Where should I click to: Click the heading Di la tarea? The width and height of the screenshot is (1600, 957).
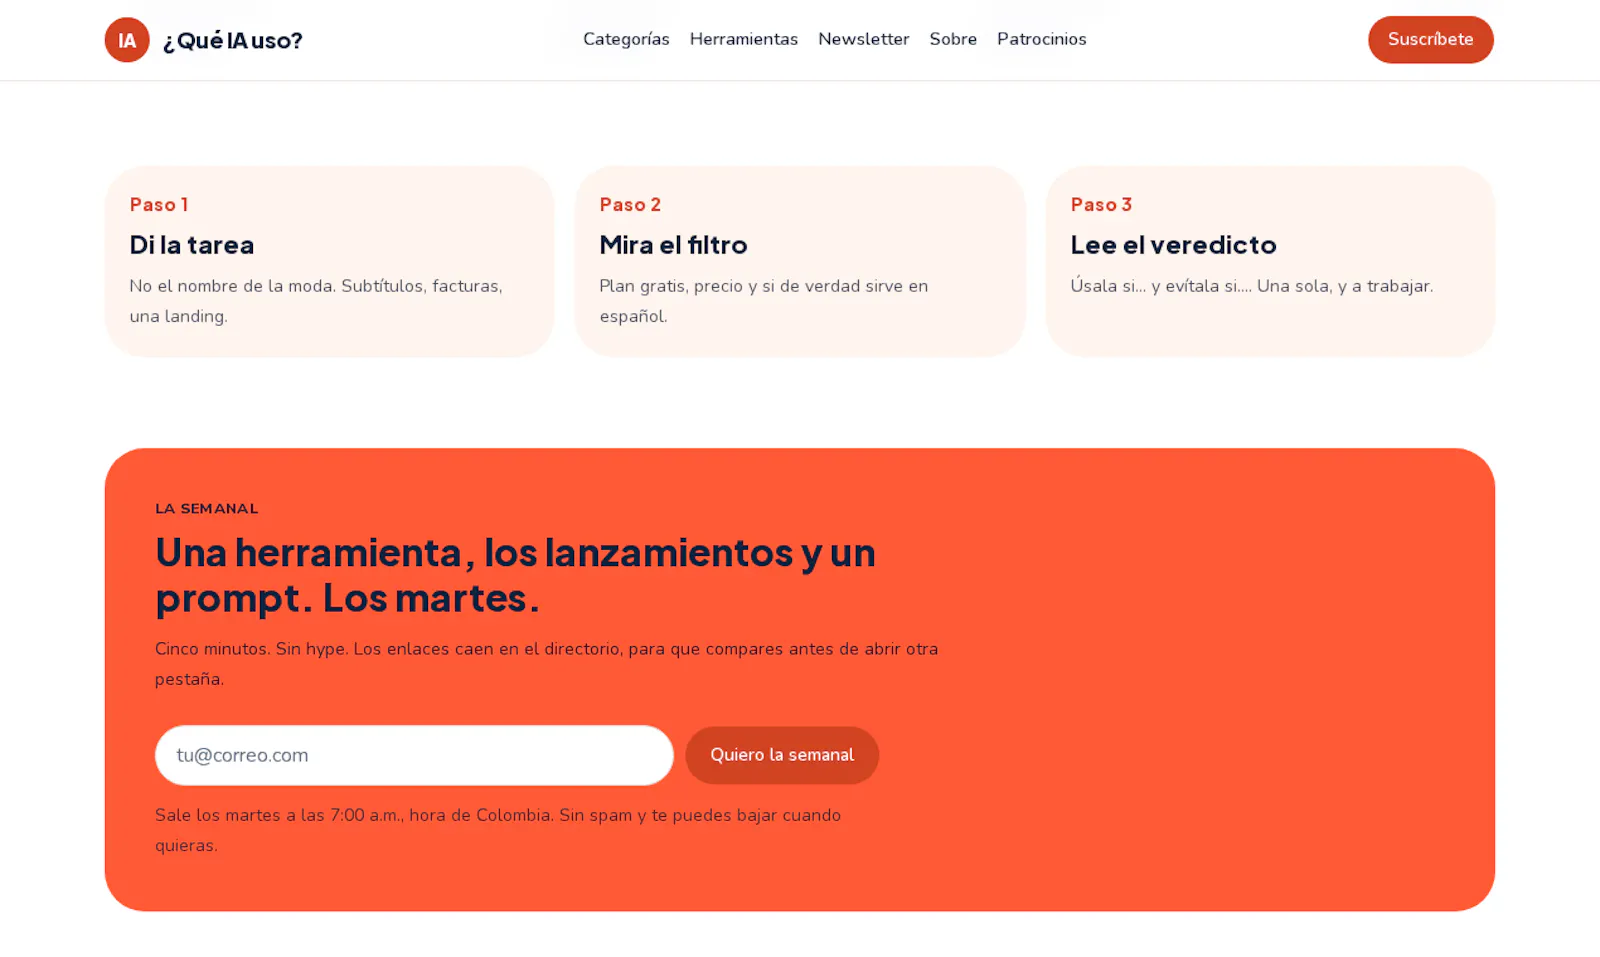coord(192,244)
